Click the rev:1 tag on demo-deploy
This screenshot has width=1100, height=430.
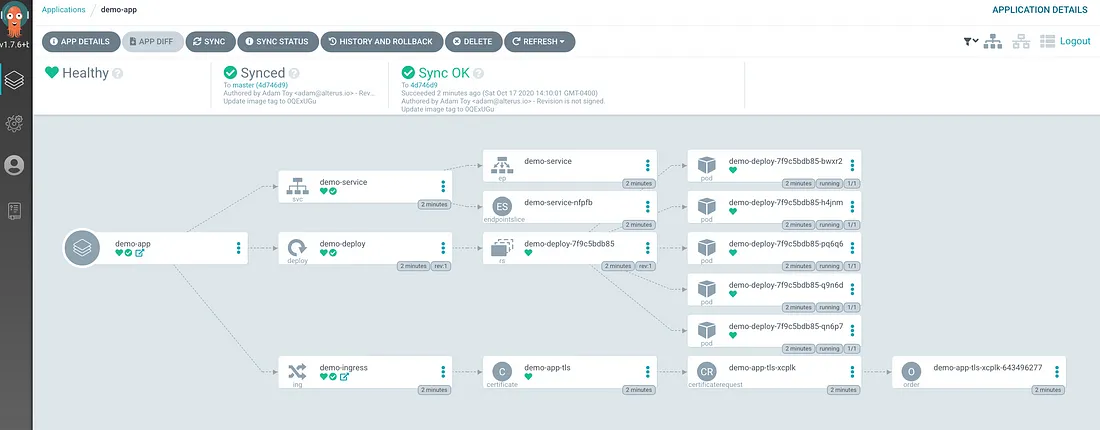(x=440, y=266)
